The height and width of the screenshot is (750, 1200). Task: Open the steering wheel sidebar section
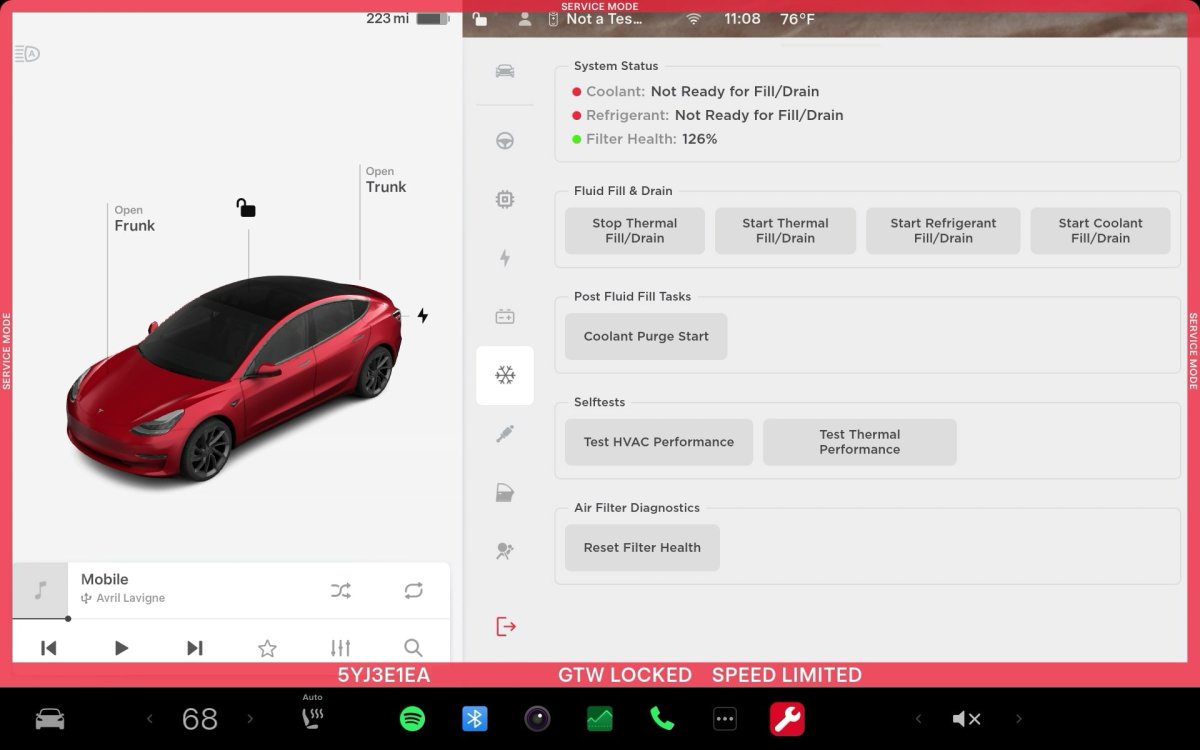[505, 141]
